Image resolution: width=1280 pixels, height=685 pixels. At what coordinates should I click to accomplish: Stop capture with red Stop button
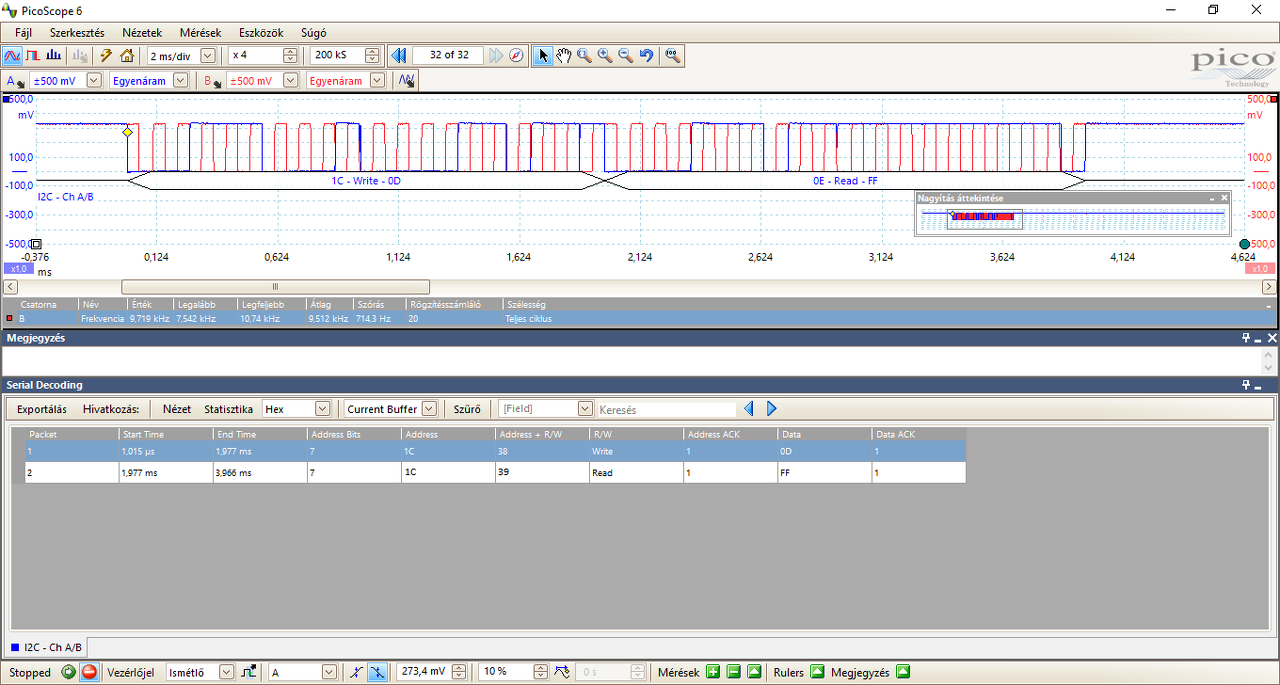point(89,672)
